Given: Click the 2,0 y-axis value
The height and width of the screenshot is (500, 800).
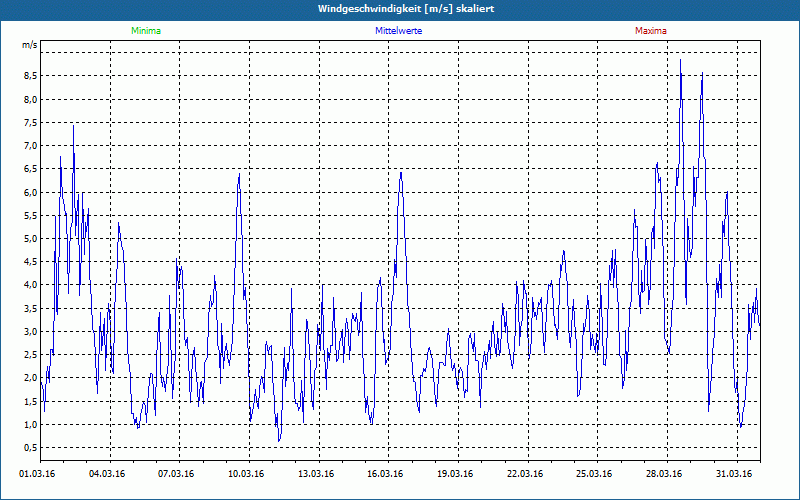Looking at the screenshot, I should click(x=31, y=378).
